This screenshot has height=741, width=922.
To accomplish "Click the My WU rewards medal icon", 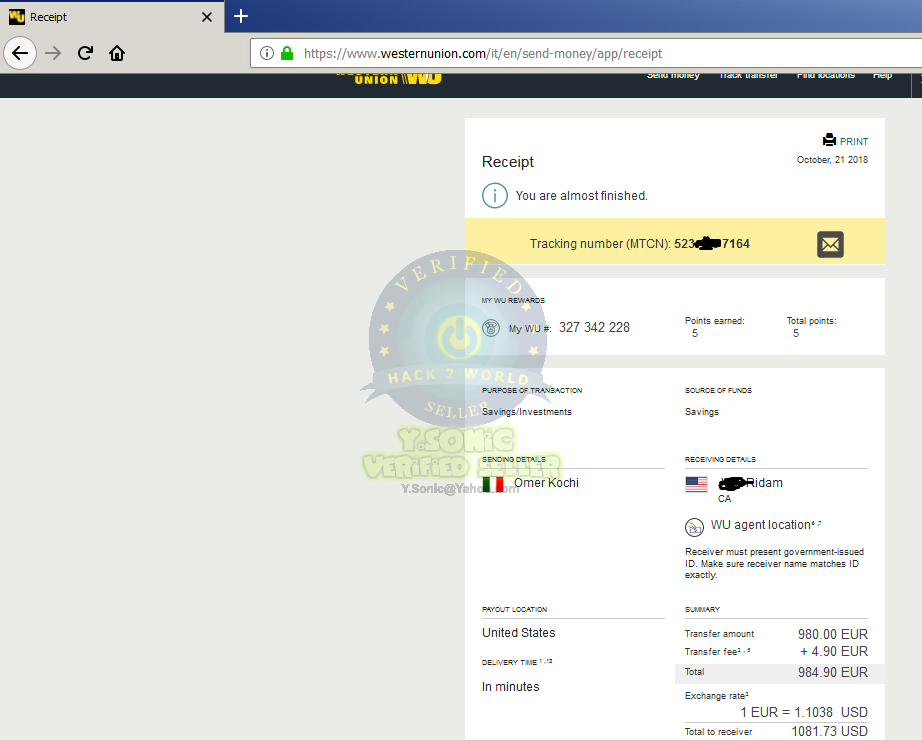I will tap(491, 328).
